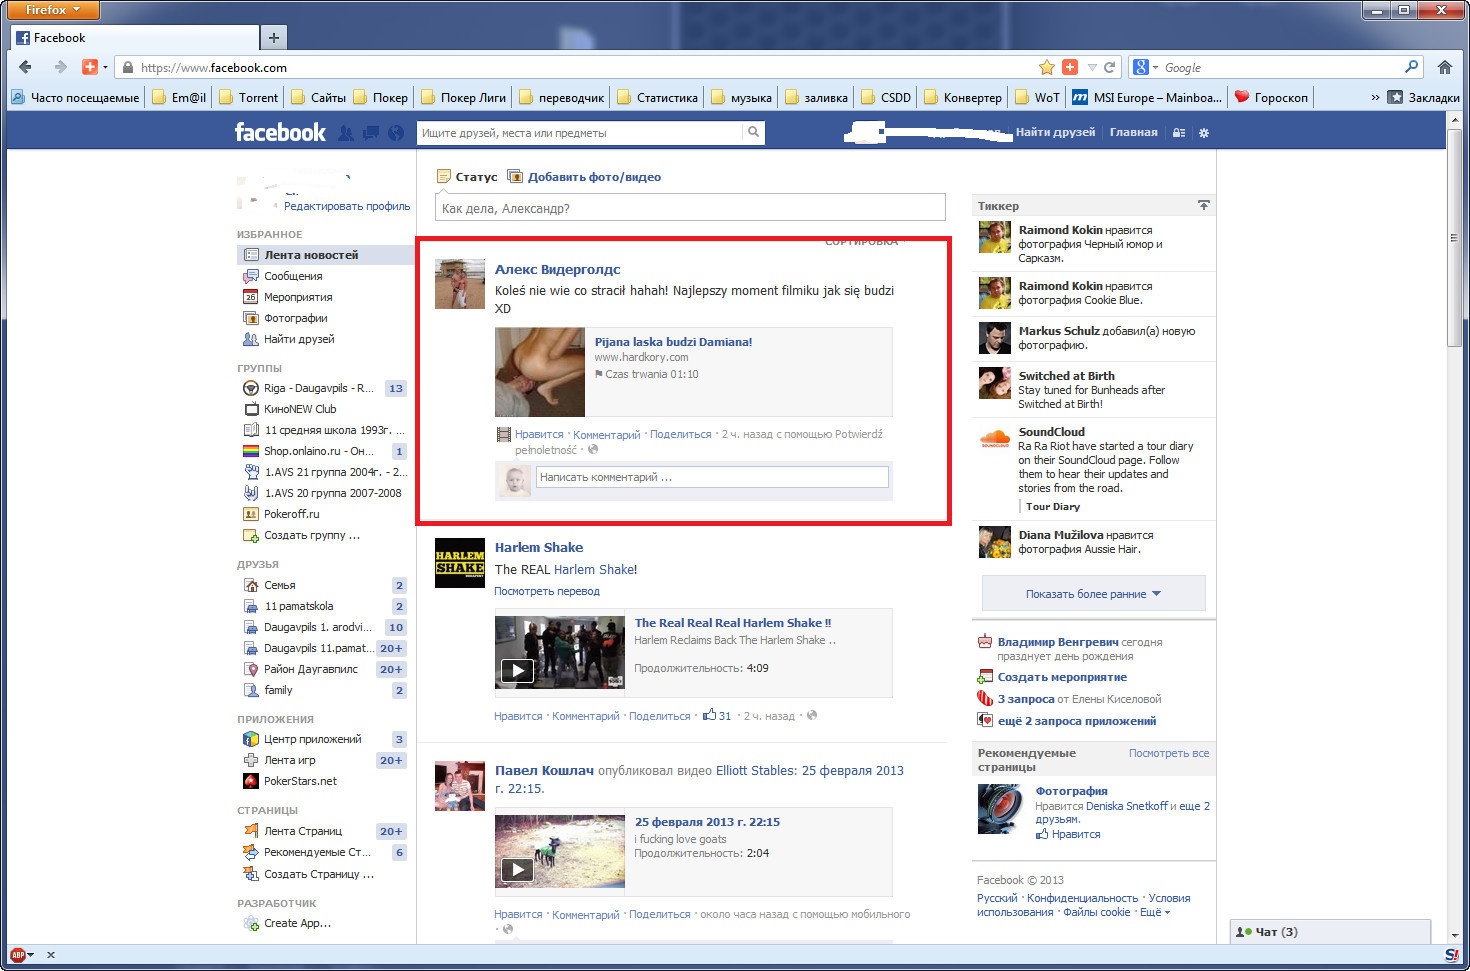Open the browser home page icon

coord(1444,67)
